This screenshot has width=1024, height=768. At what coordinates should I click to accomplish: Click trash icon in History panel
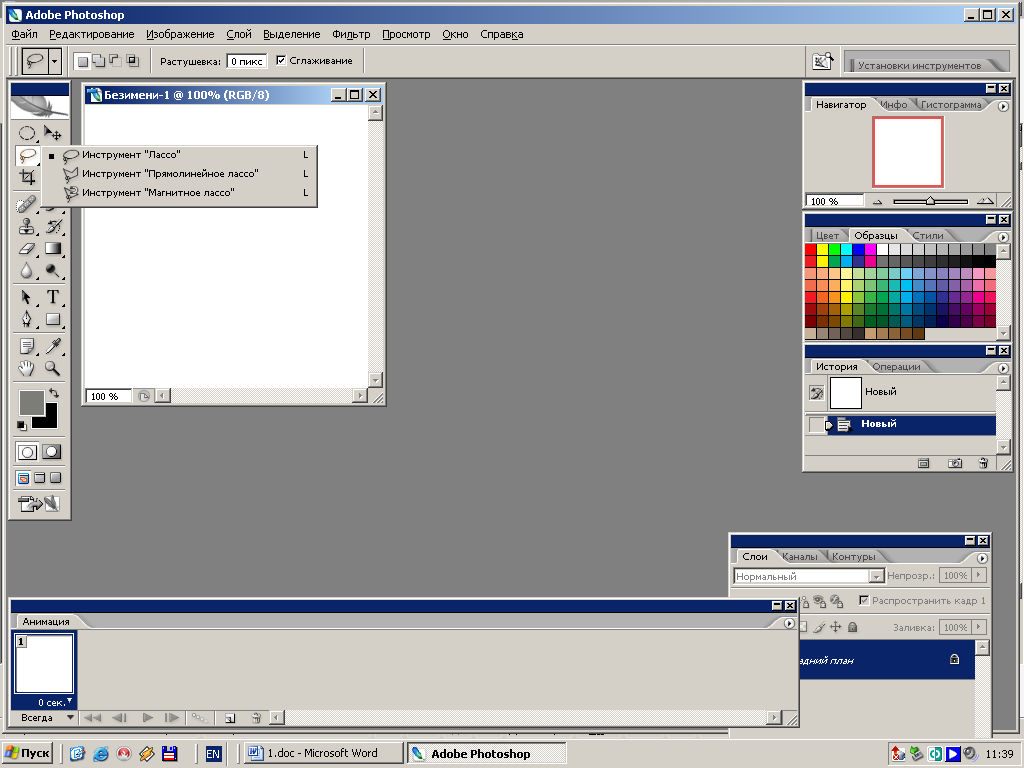(x=984, y=463)
